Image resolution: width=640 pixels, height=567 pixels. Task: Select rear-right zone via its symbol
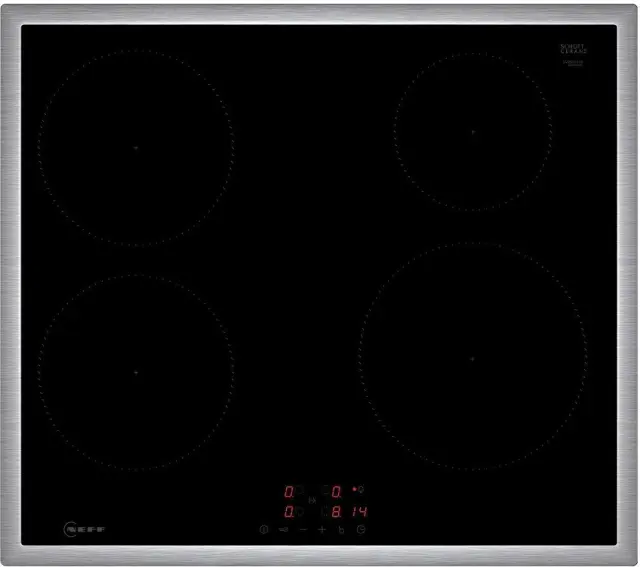pos(324,490)
